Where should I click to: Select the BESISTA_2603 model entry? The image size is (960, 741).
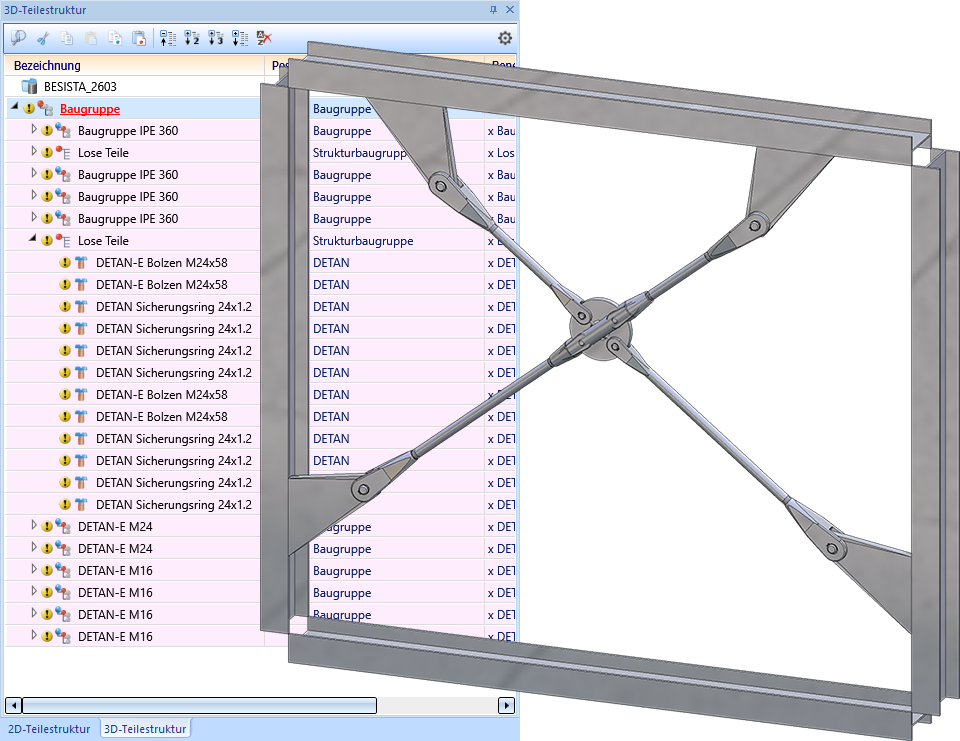click(80, 87)
